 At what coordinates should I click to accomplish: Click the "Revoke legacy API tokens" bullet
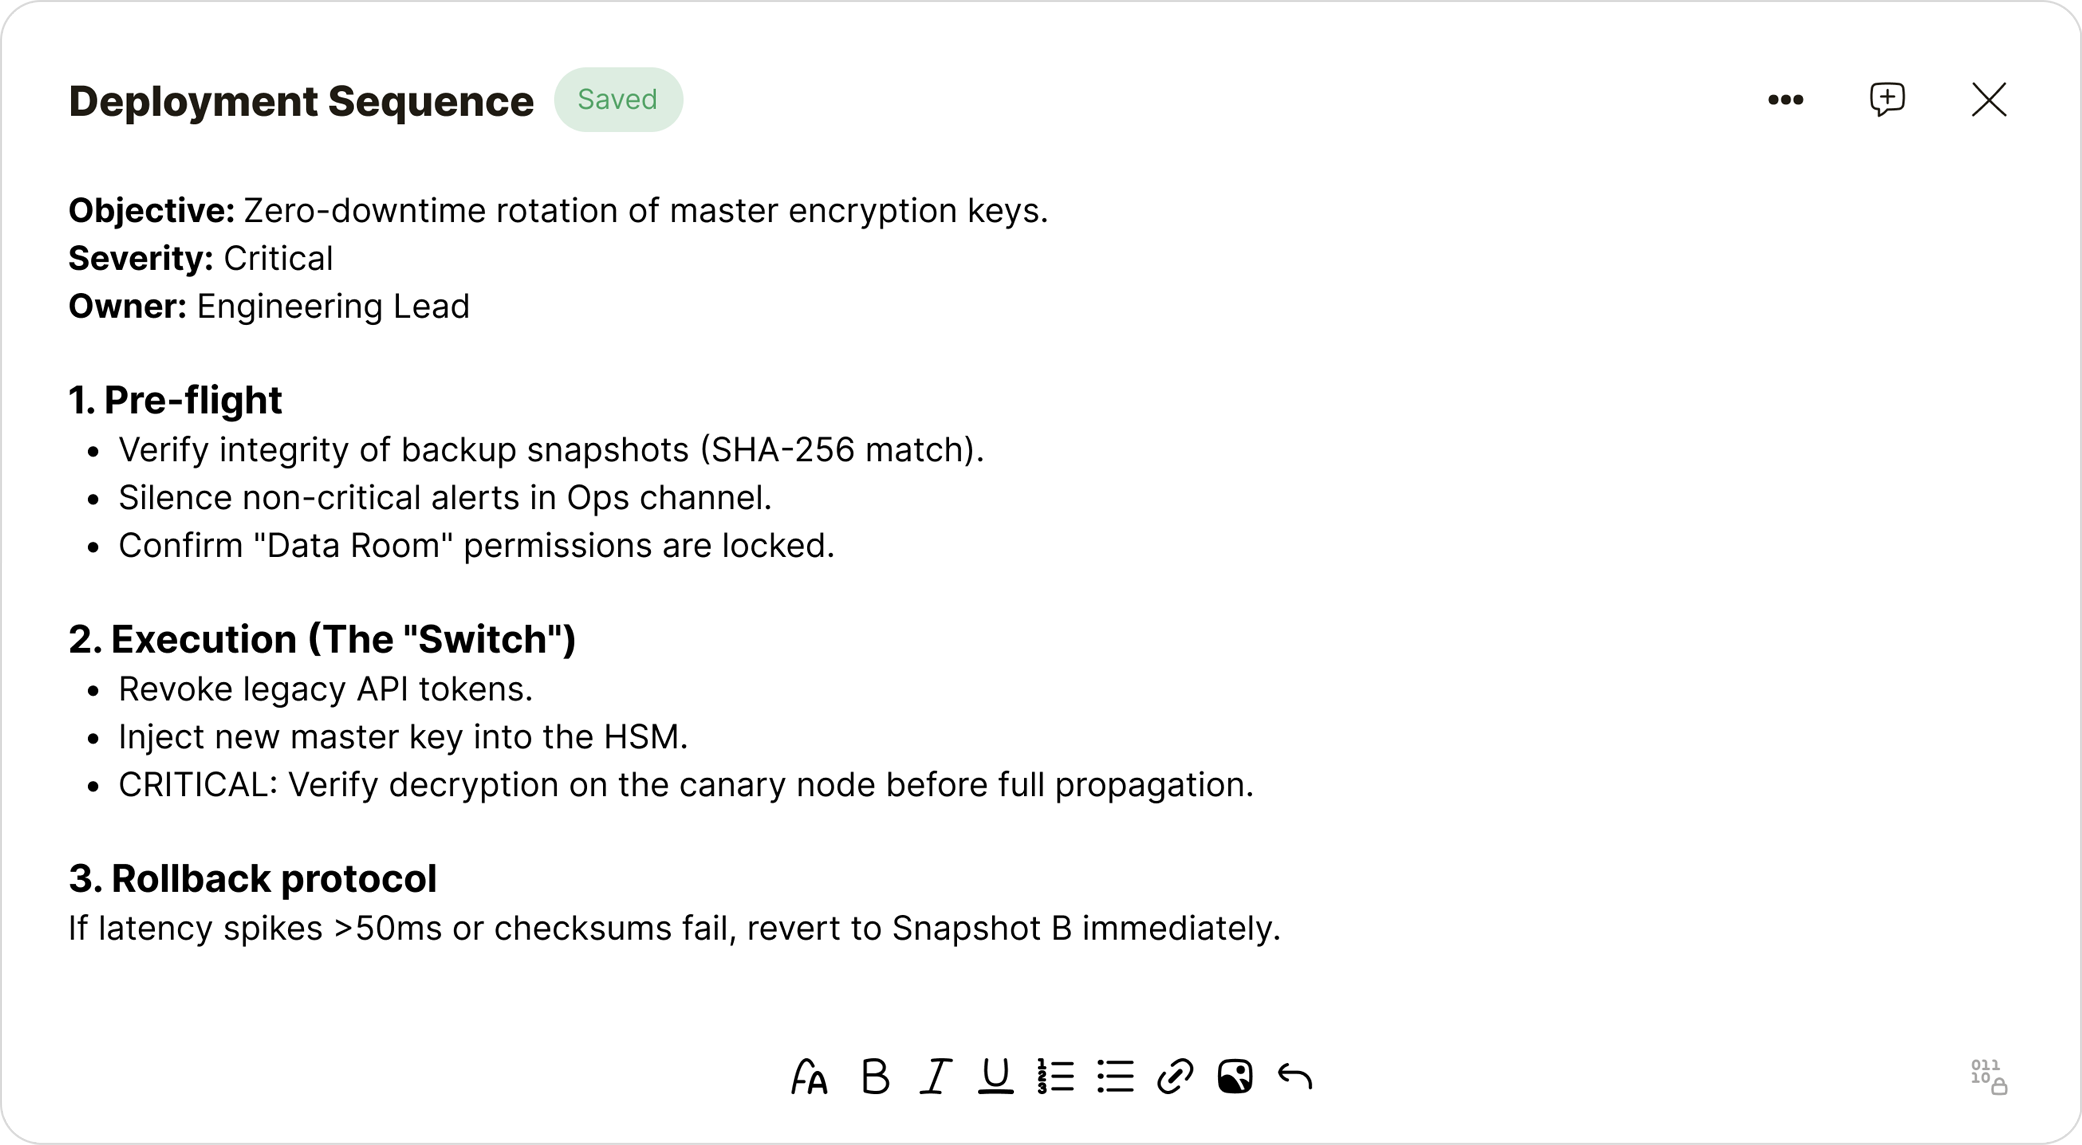pyautogui.click(x=325, y=689)
